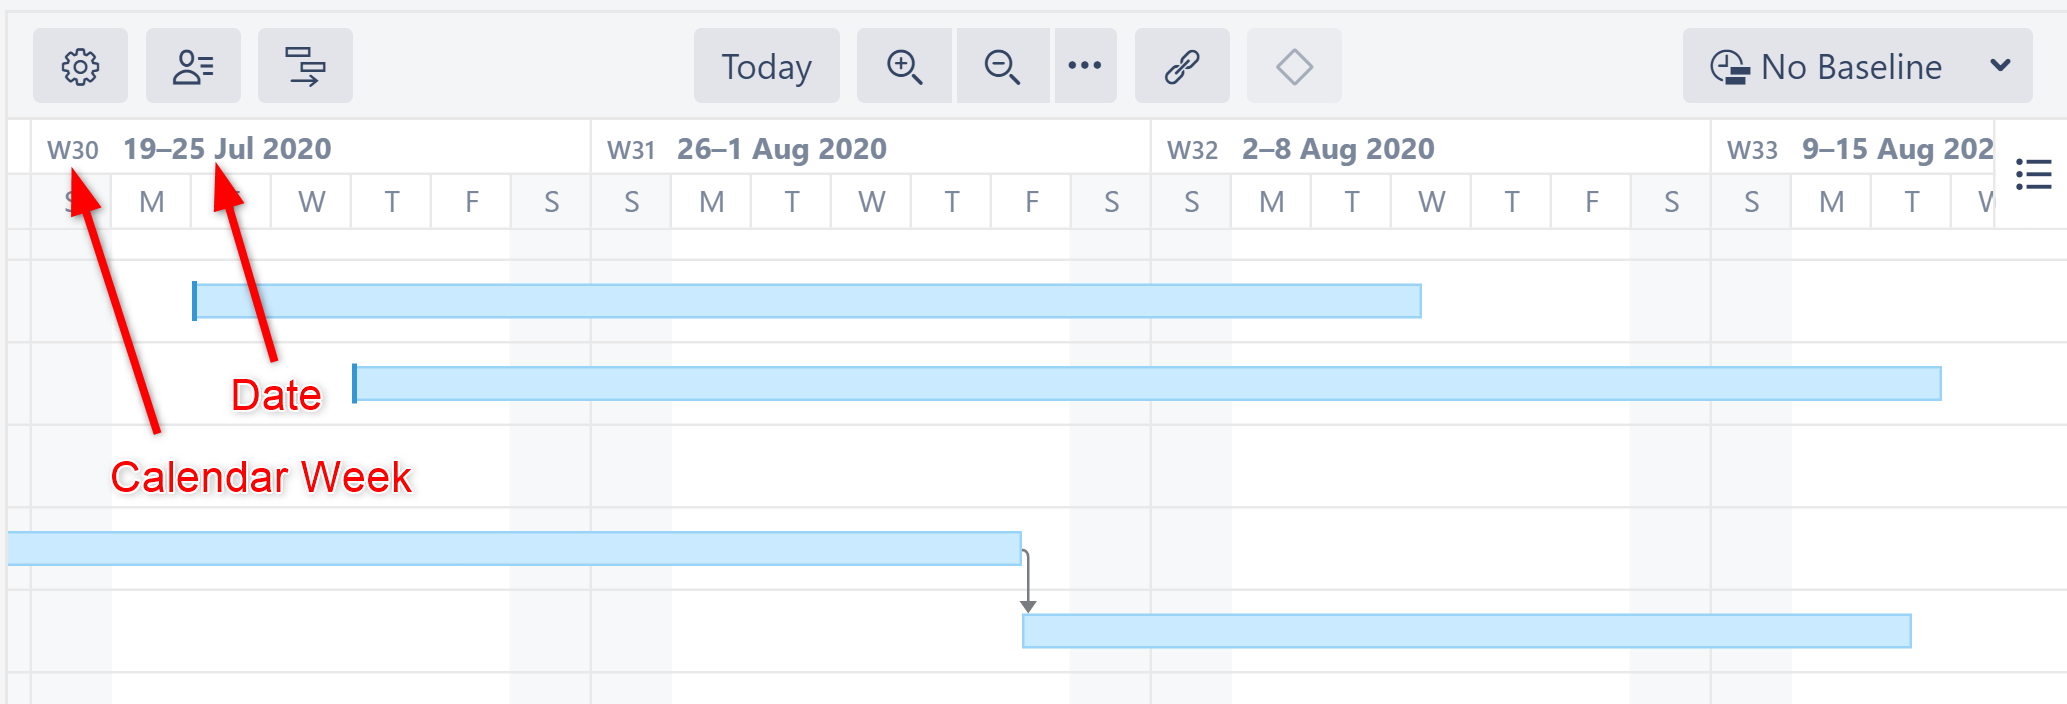The image size is (2067, 704).
Task: Click the Monday column in week W32
Action: click(1271, 201)
